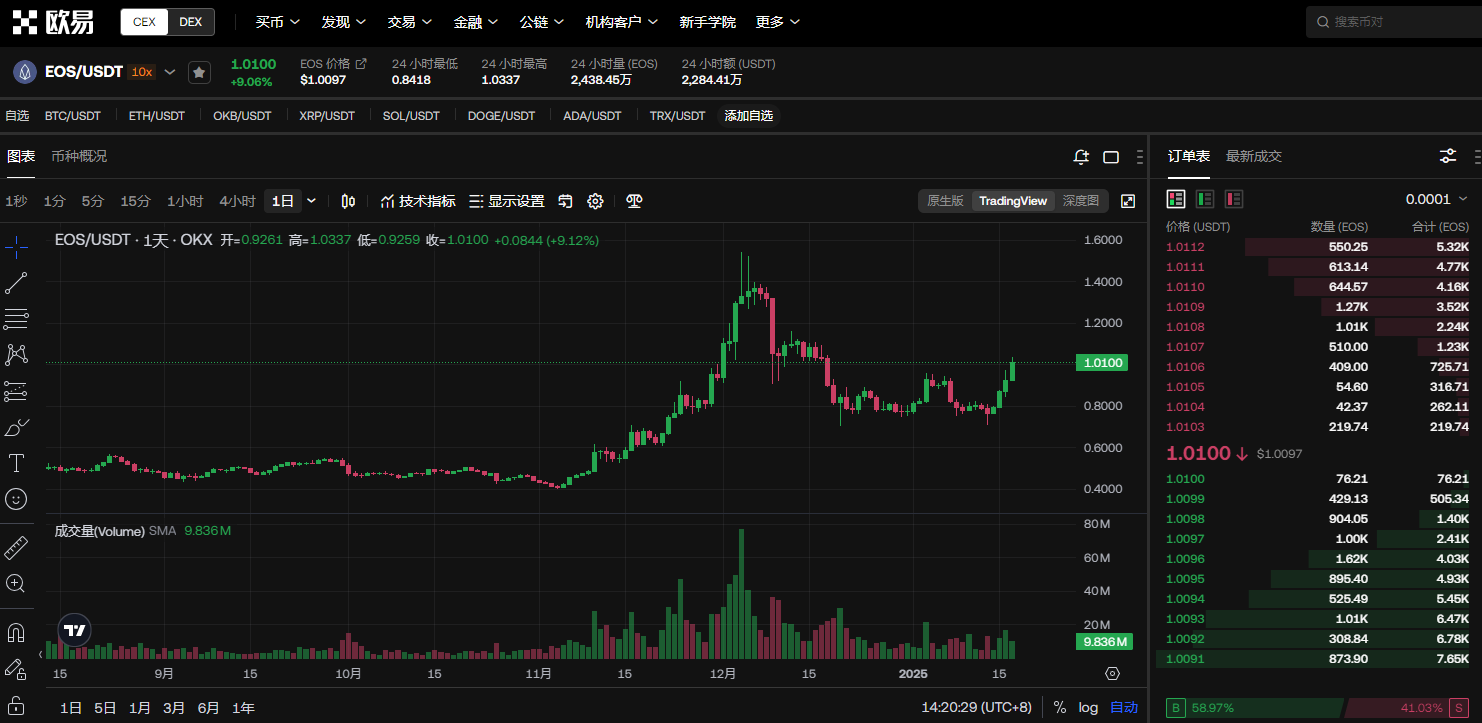Open 技术指标 indicators button
This screenshot has height=723, width=1482.
418,201
